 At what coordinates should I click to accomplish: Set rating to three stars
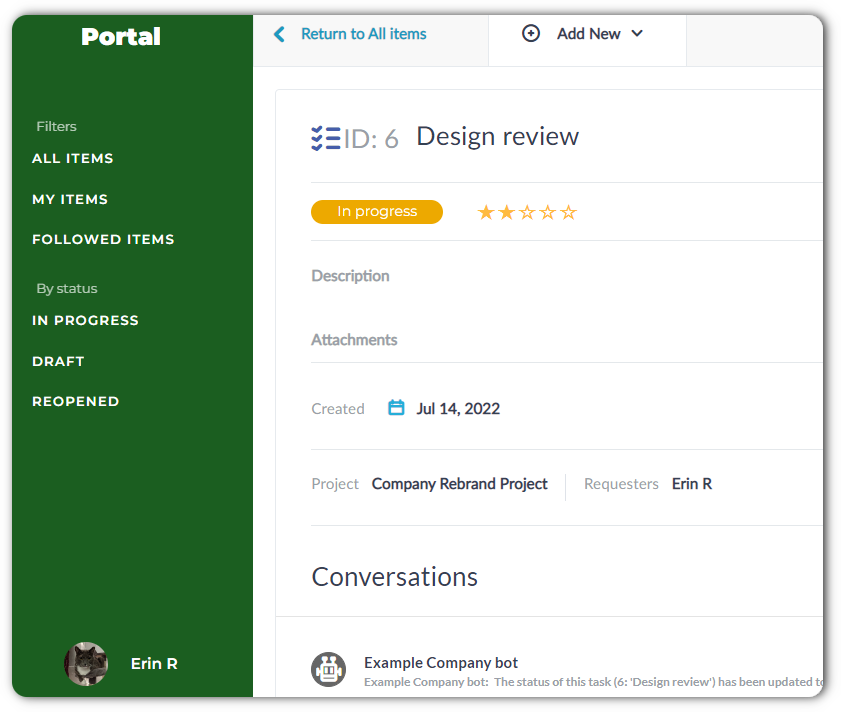click(x=527, y=212)
